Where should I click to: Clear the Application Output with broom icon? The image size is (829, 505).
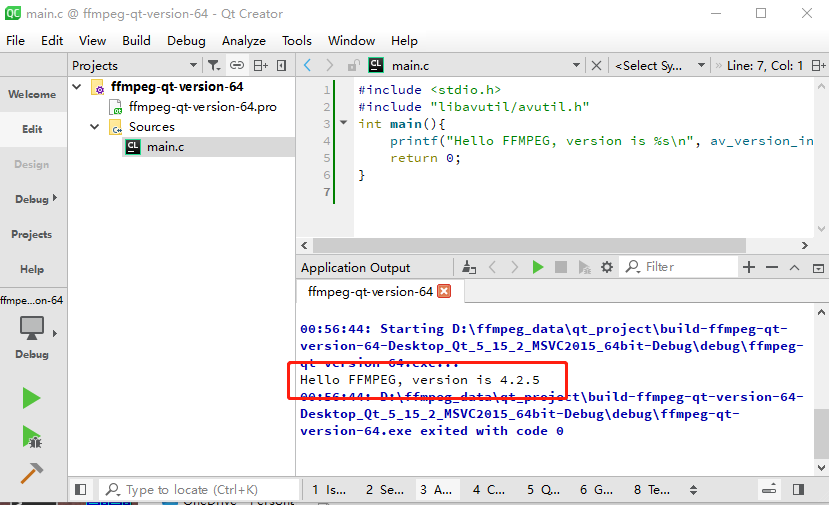pos(469,267)
